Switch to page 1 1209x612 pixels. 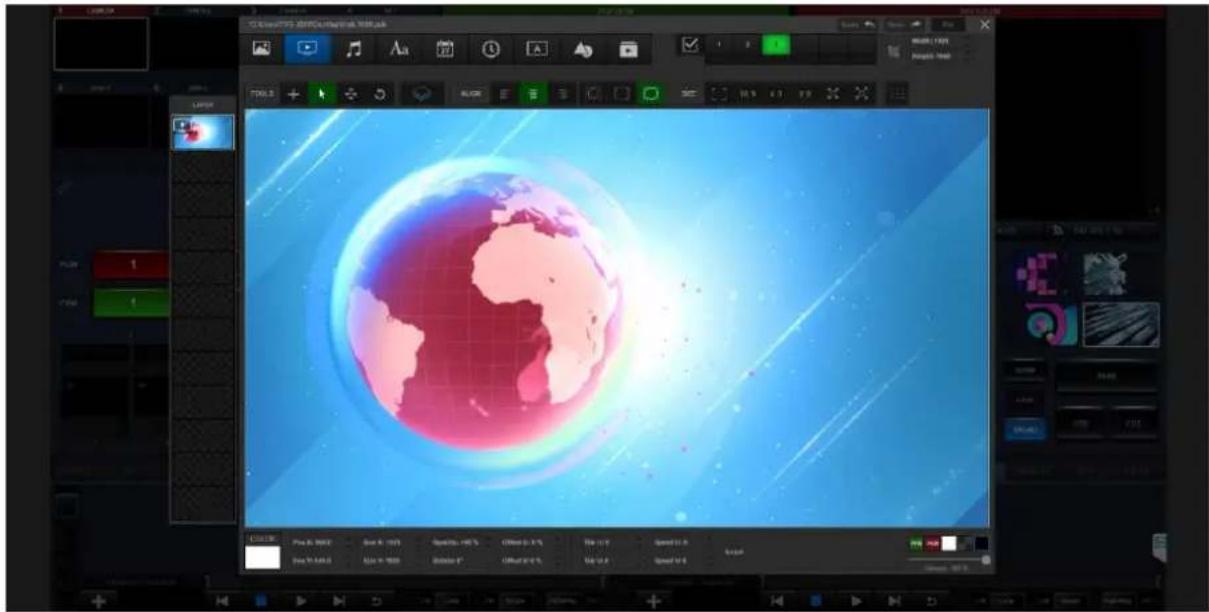point(719,45)
